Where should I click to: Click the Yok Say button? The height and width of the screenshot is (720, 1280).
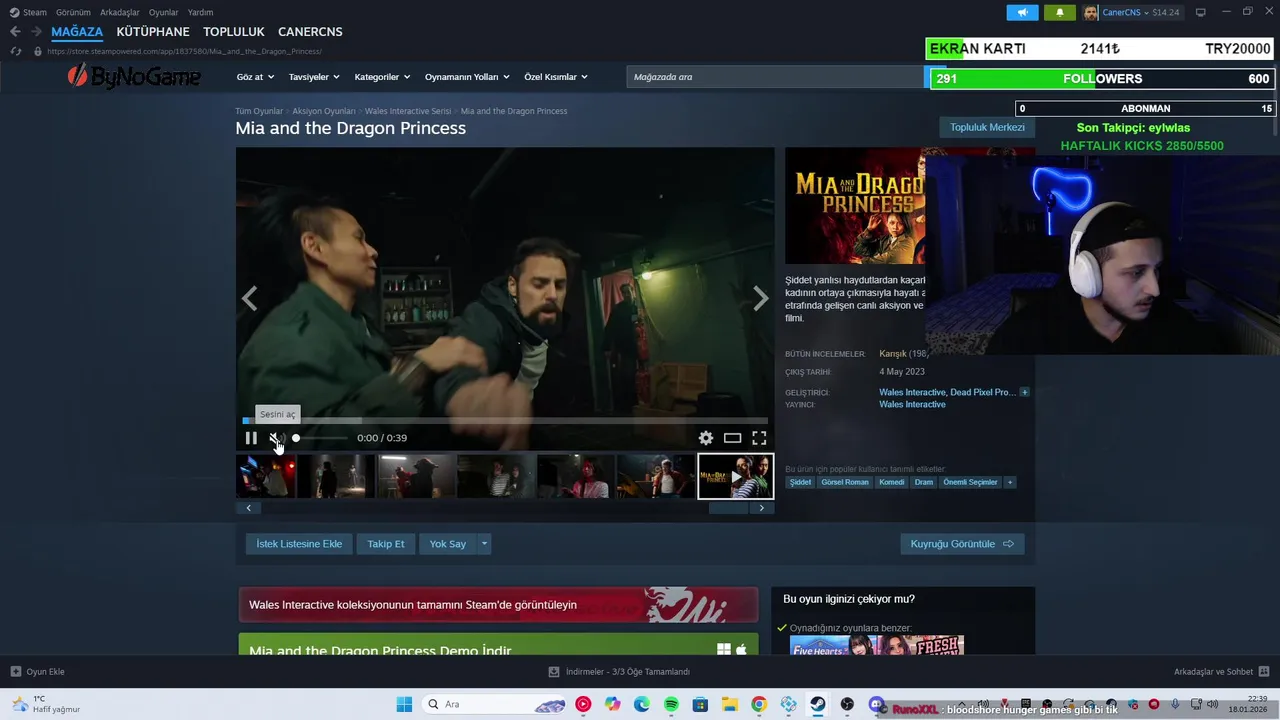pyautogui.click(x=448, y=544)
